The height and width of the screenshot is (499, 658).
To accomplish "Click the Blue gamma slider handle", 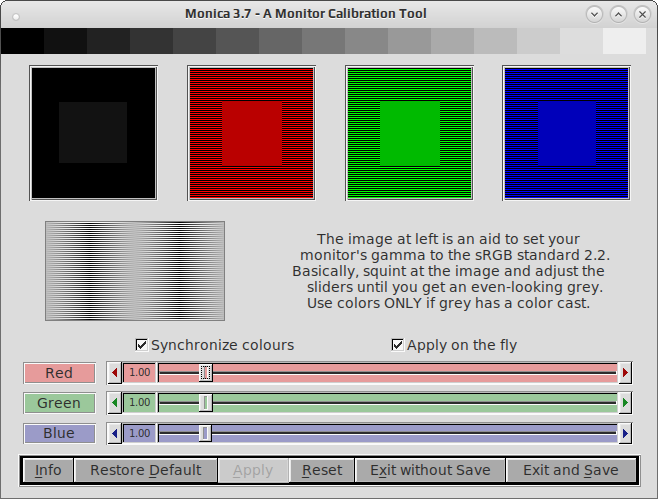I will tap(205, 433).
